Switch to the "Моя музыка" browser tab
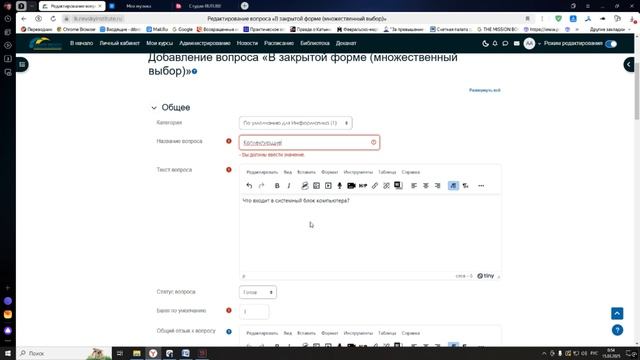Screen dimensions: 640x360 point(139,6)
